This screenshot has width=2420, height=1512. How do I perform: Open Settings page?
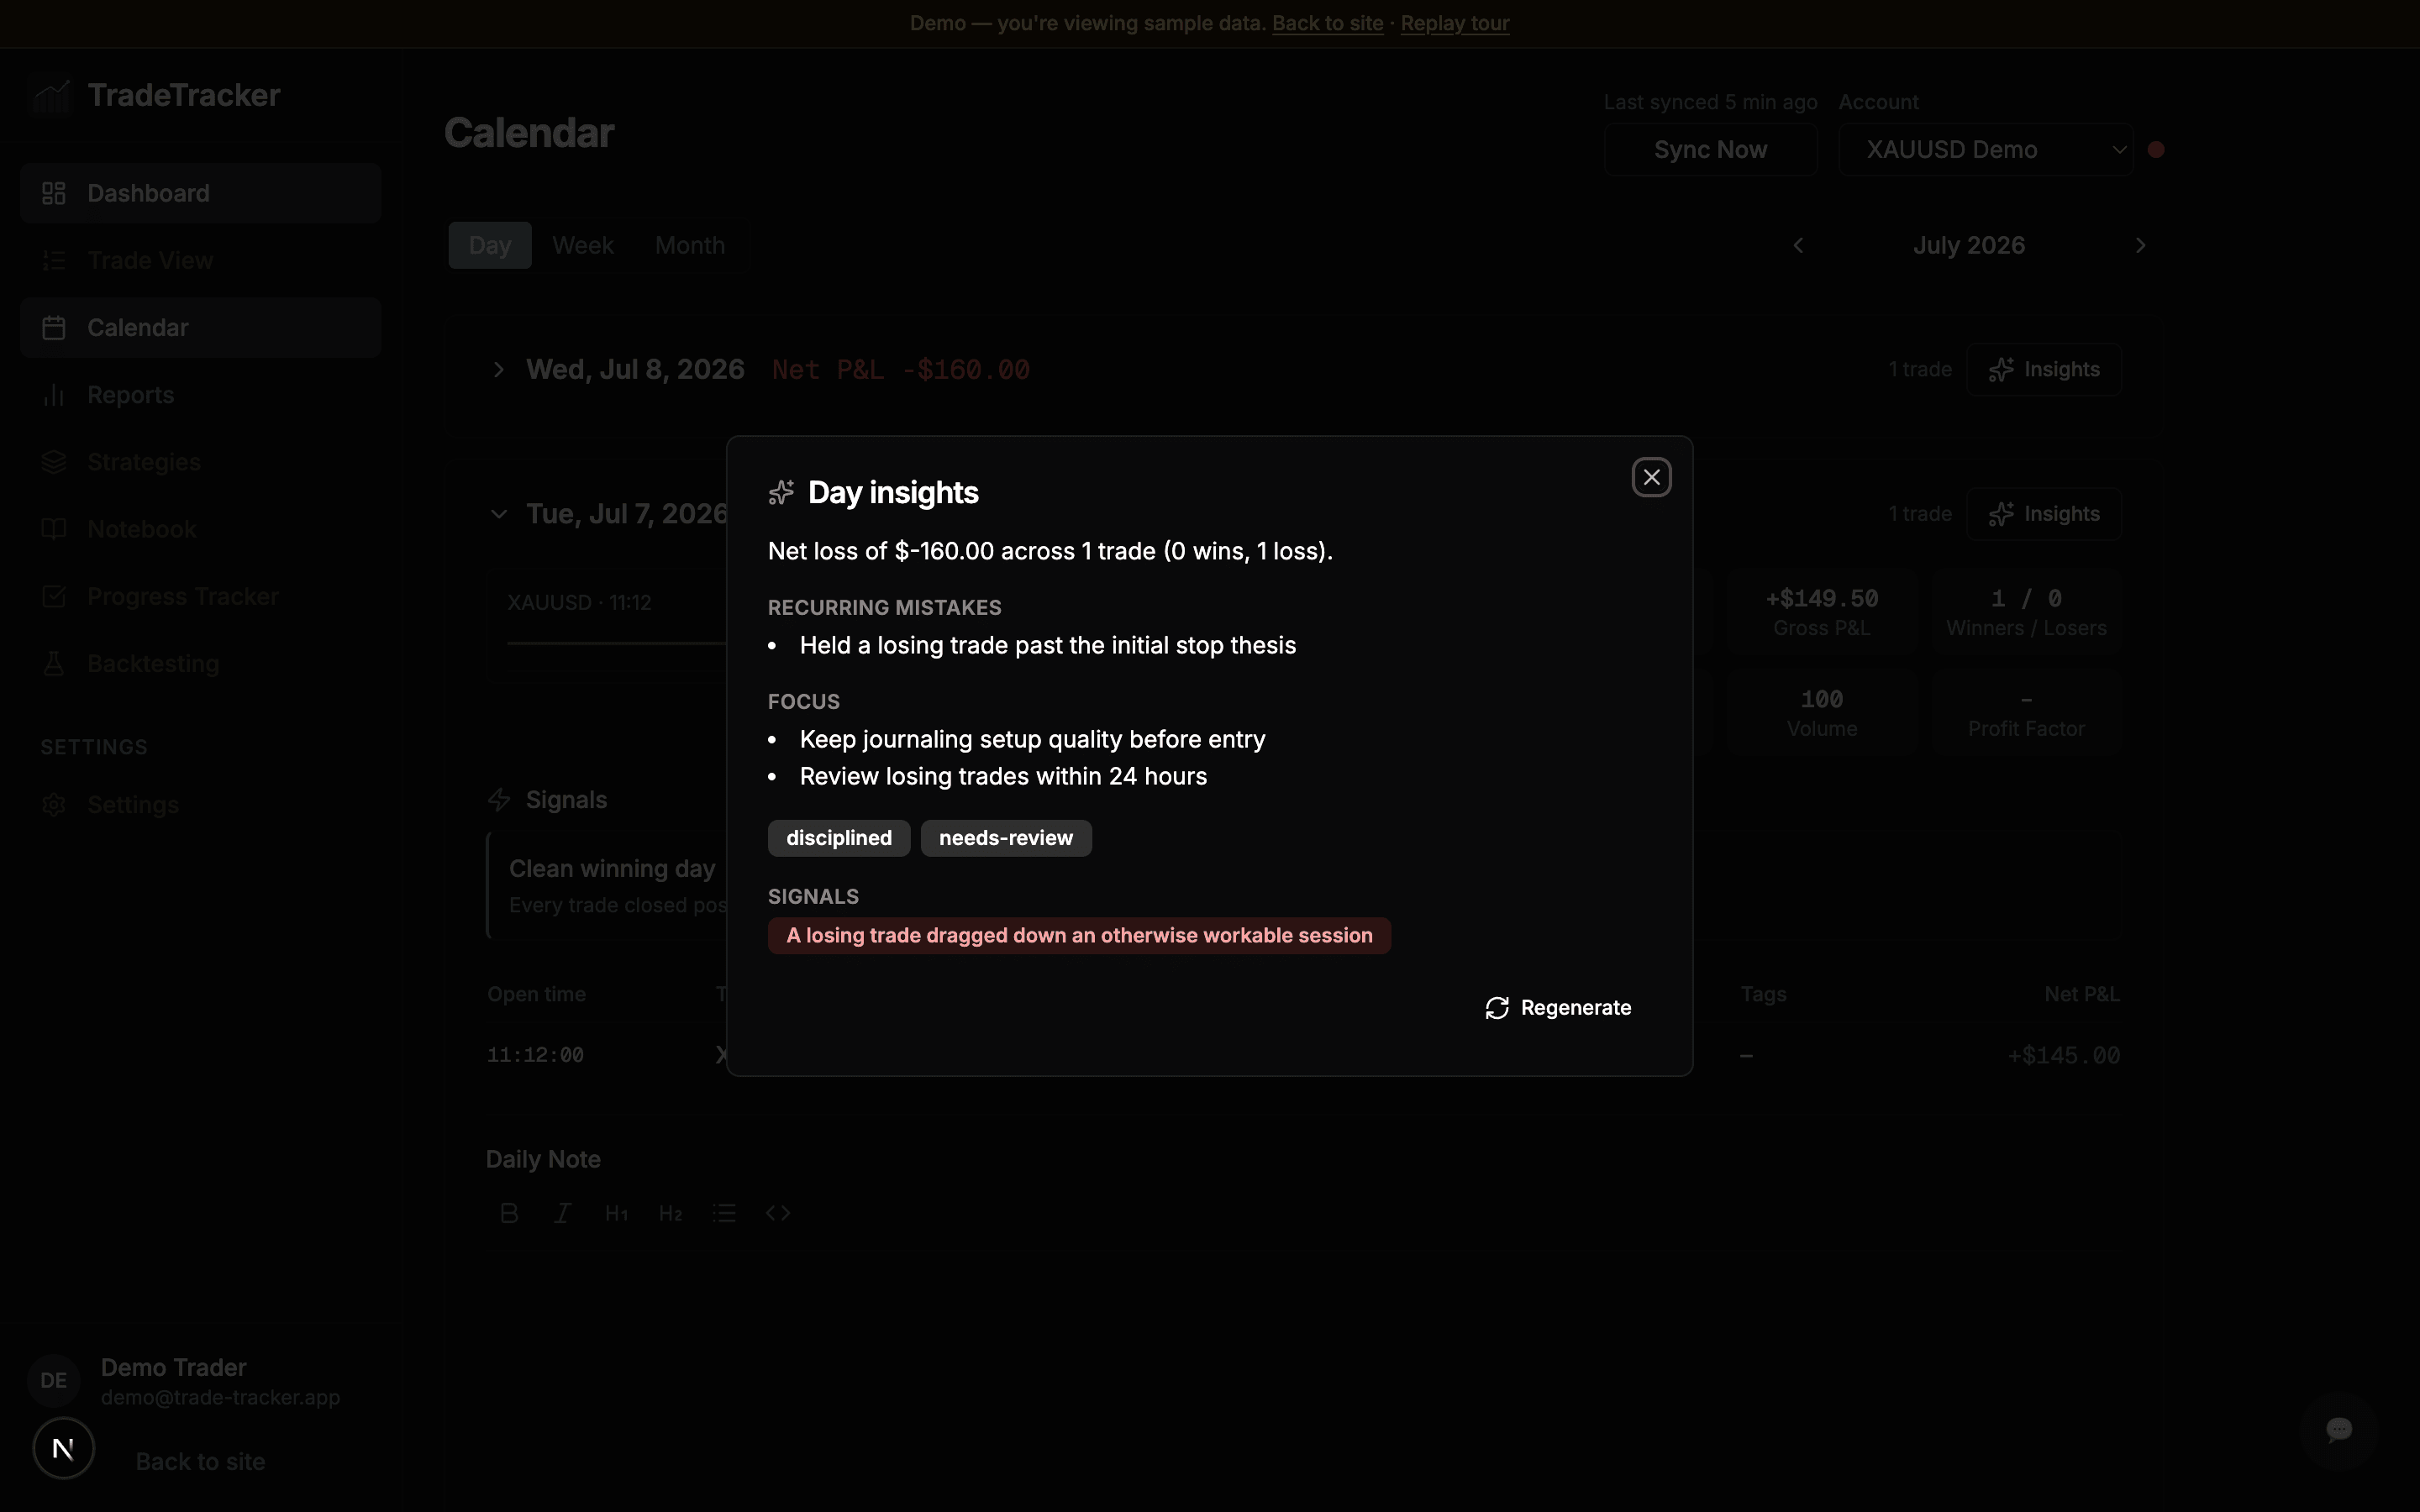pos(201,805)
